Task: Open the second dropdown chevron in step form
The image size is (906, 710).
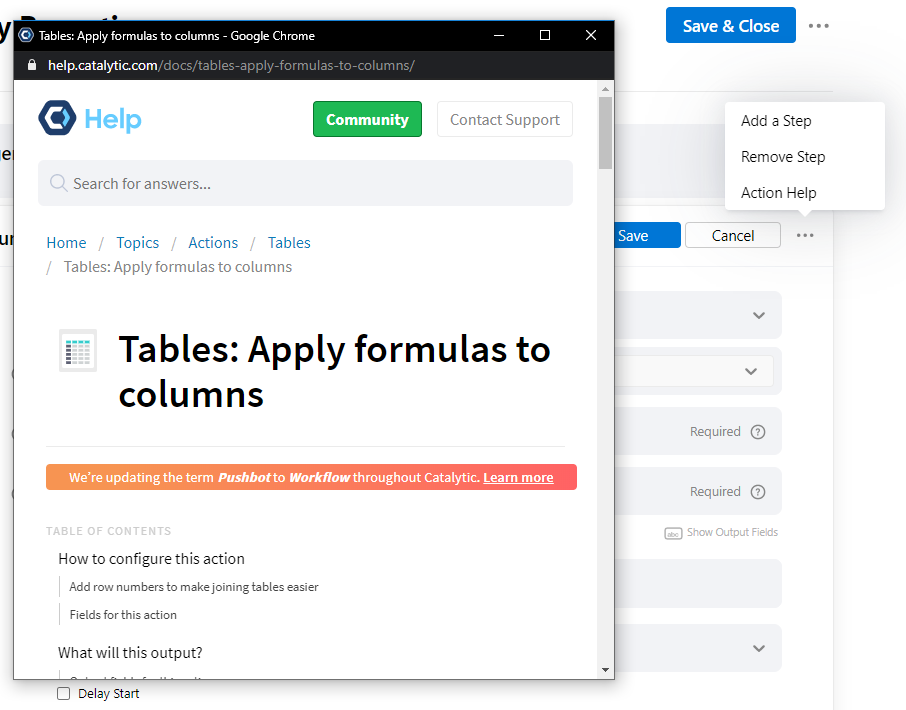Action: (751, 371)
